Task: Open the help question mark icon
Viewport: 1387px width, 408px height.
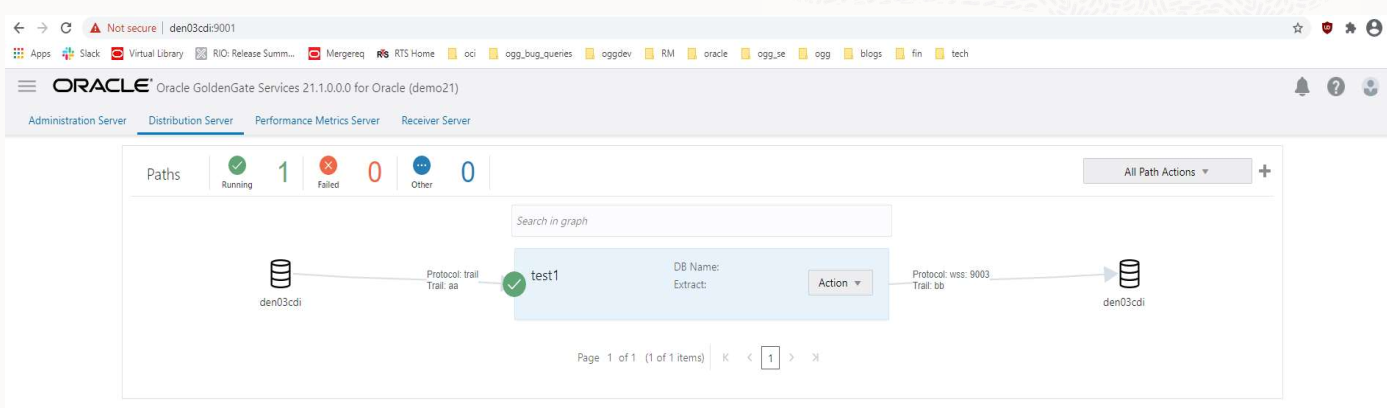Action: pyautogui.click(x=1336, y=87)
